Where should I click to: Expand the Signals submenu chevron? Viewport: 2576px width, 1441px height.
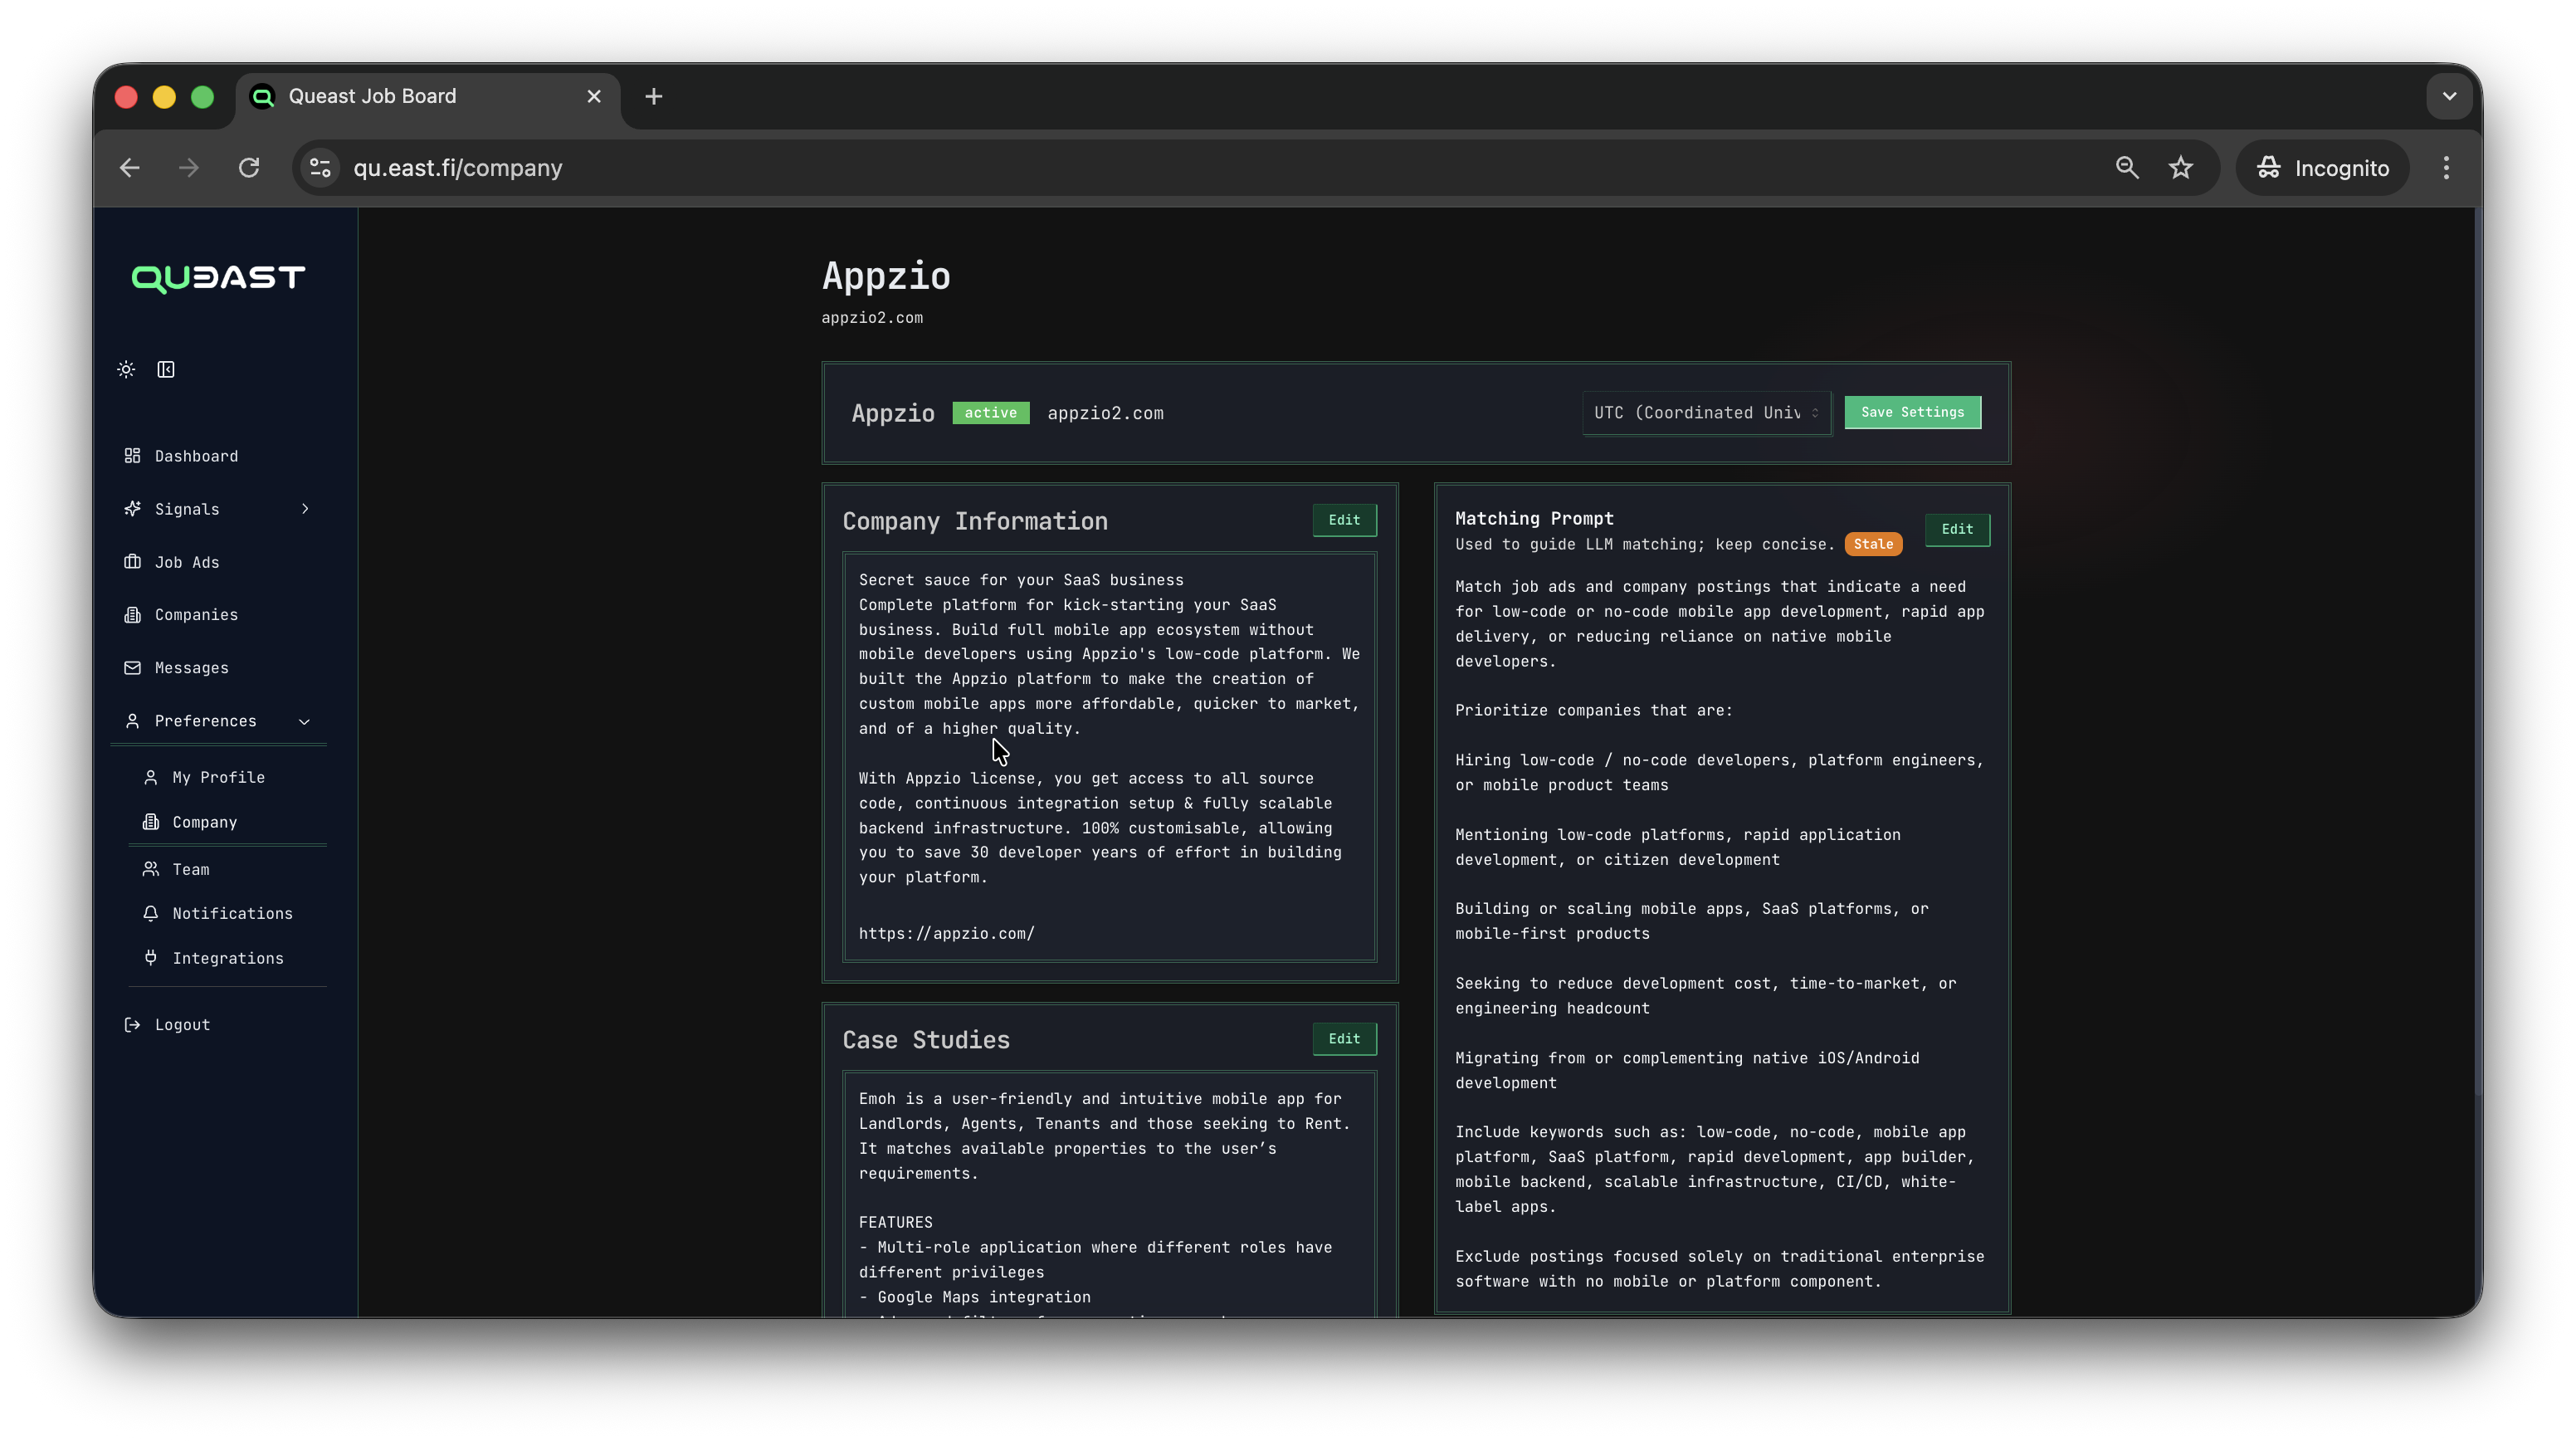(x=304, y=509)
